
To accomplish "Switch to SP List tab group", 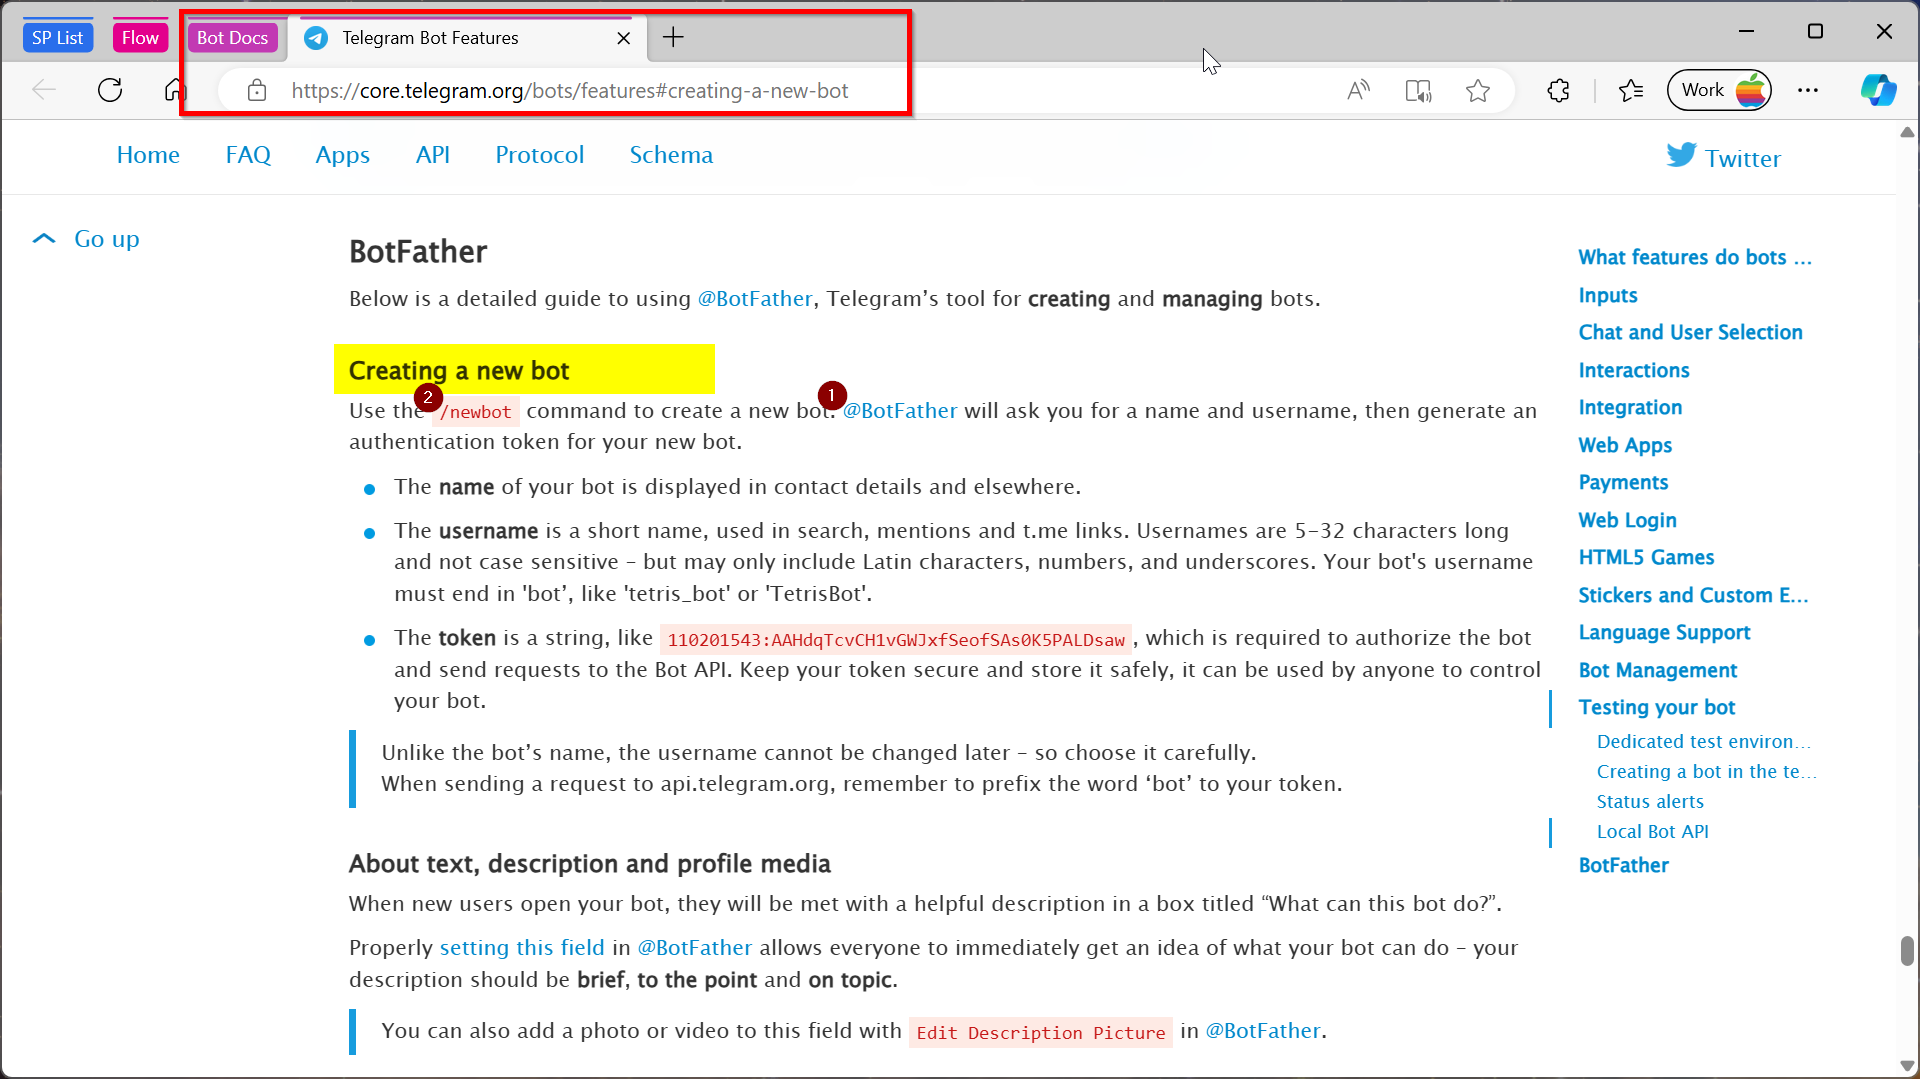I will coord(57,38).
